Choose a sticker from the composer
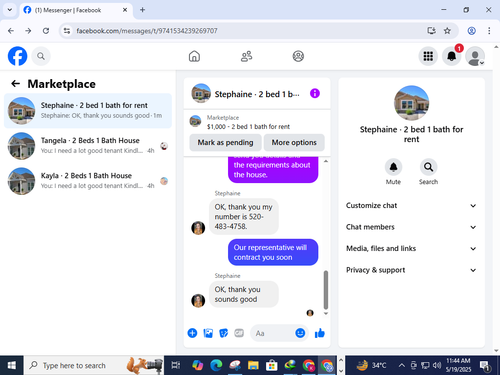 point(224,333)
